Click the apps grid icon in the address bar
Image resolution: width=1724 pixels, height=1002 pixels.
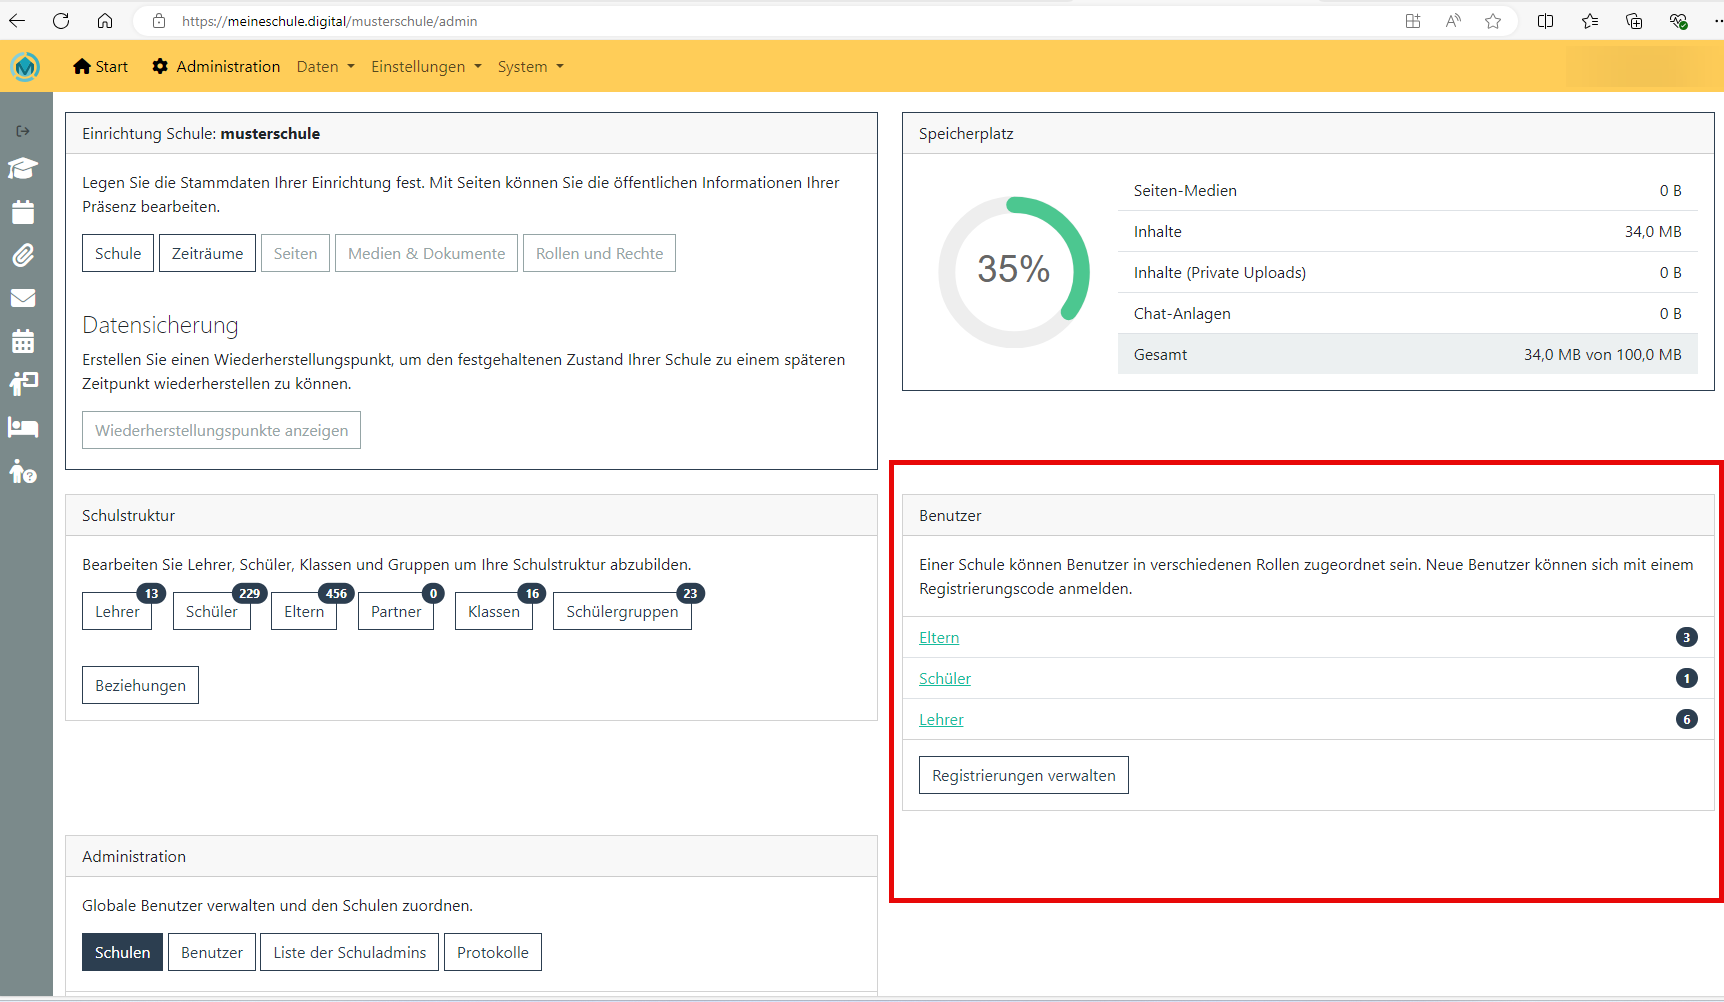(1413, 21)
